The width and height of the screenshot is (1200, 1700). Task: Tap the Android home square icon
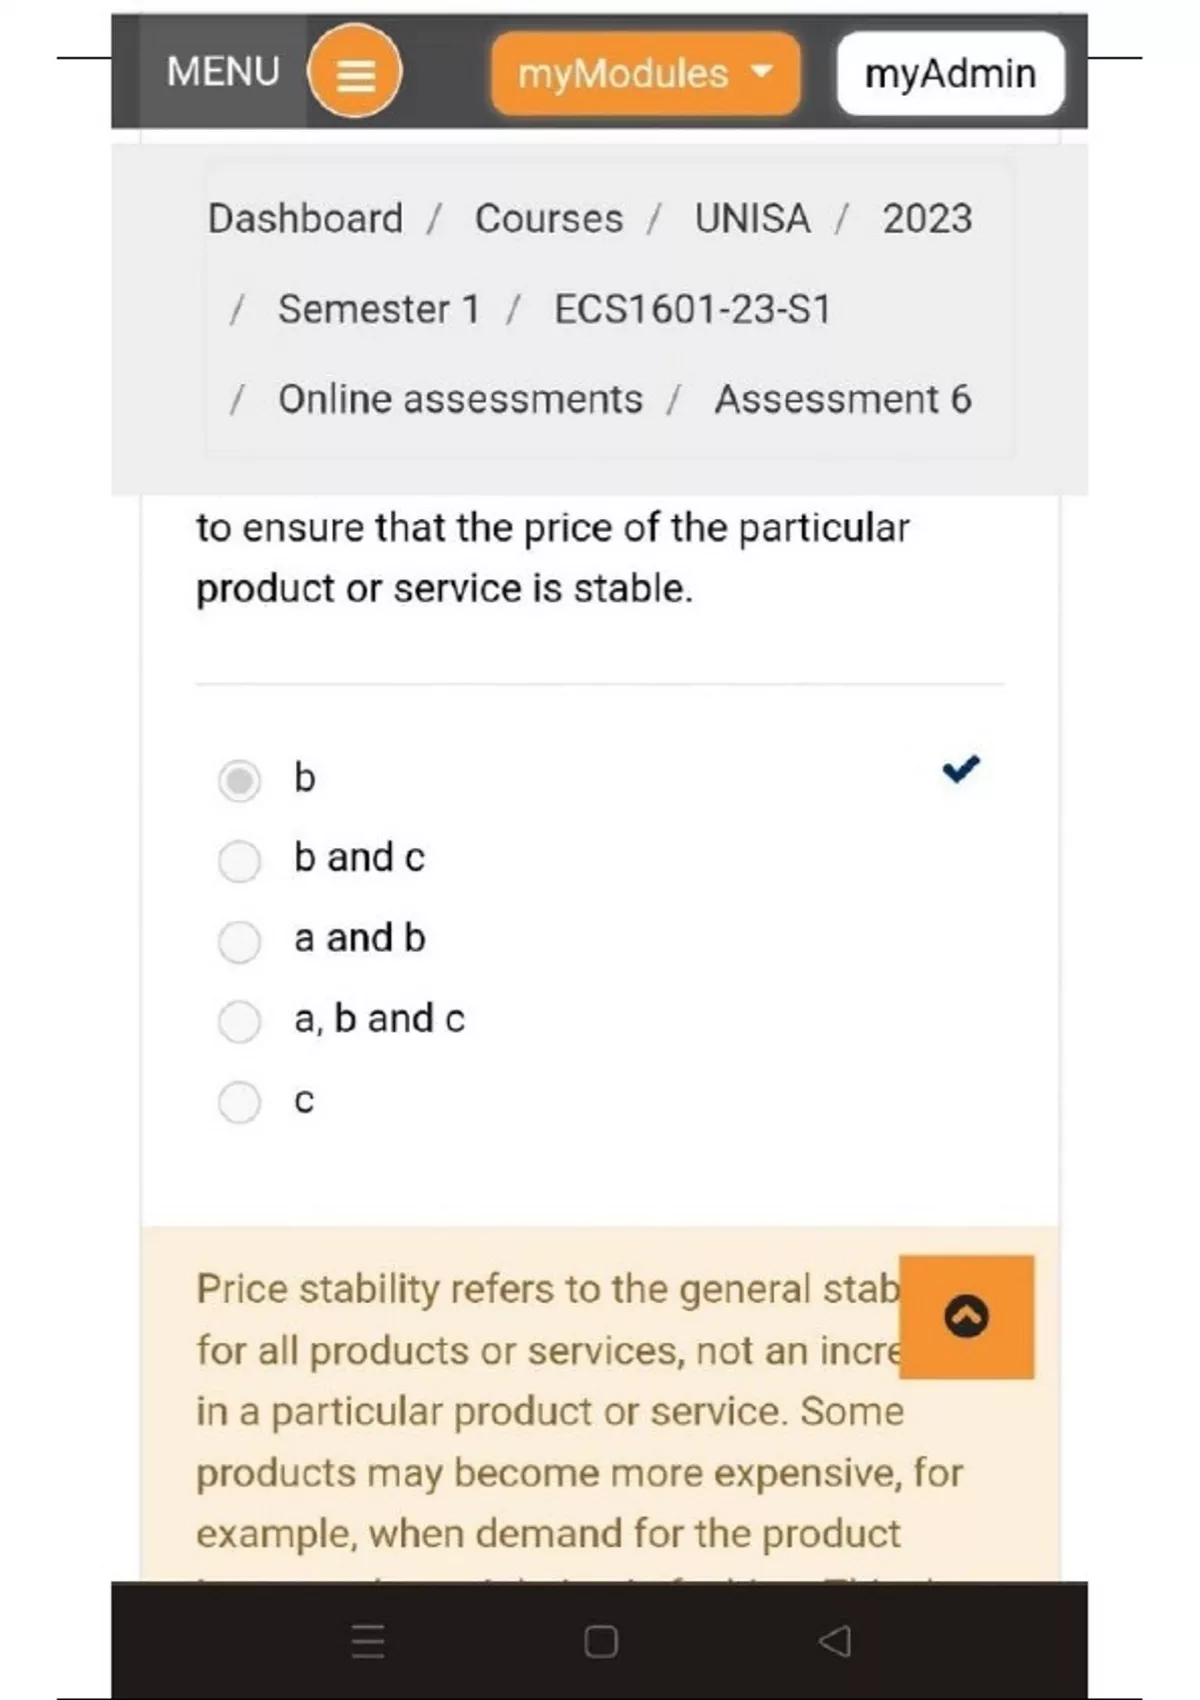click(x=600, y=1641)
